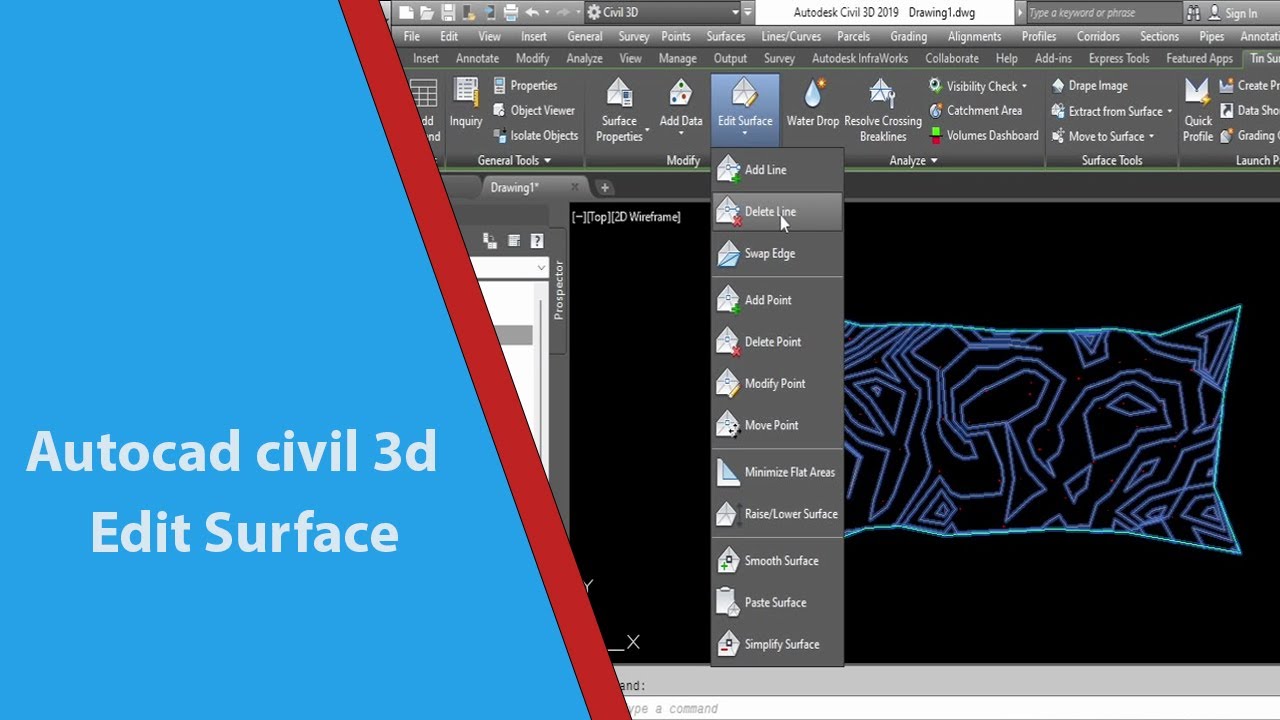Click the Move Point icon
The image size is (1280, 720).
click(x=728, y=426)
